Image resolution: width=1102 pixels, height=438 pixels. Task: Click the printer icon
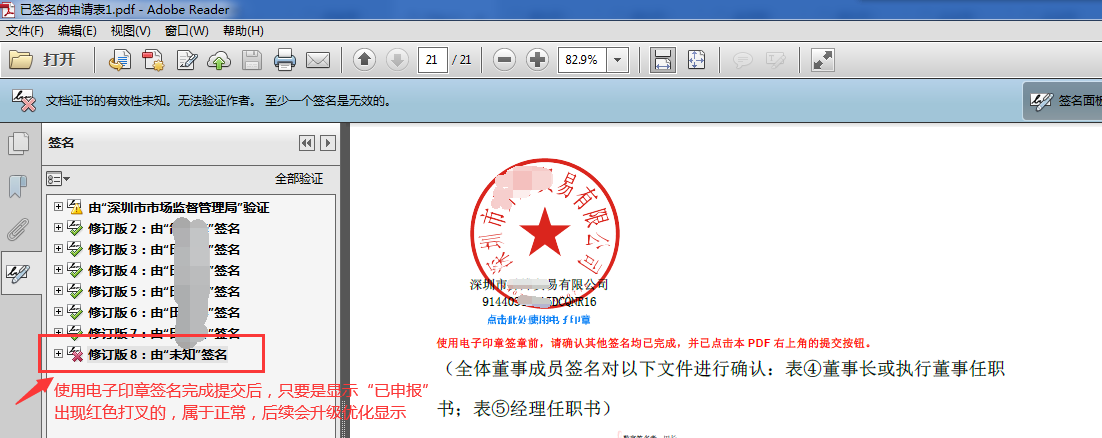[285, 60]
